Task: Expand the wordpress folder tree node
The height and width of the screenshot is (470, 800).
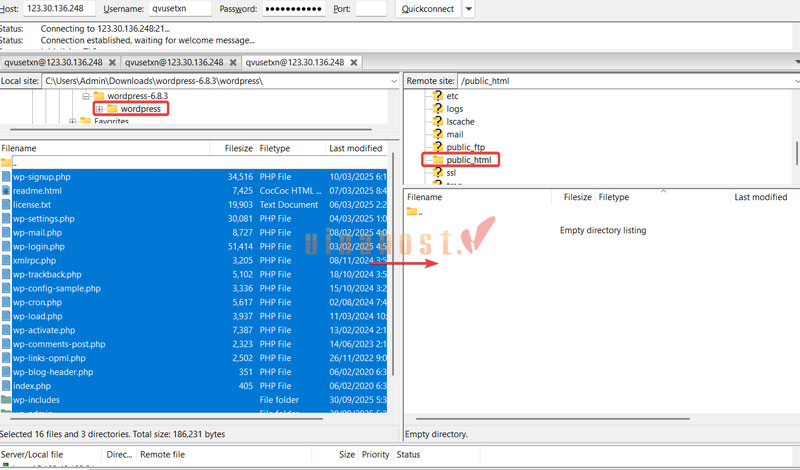Action: click(99, 109)
